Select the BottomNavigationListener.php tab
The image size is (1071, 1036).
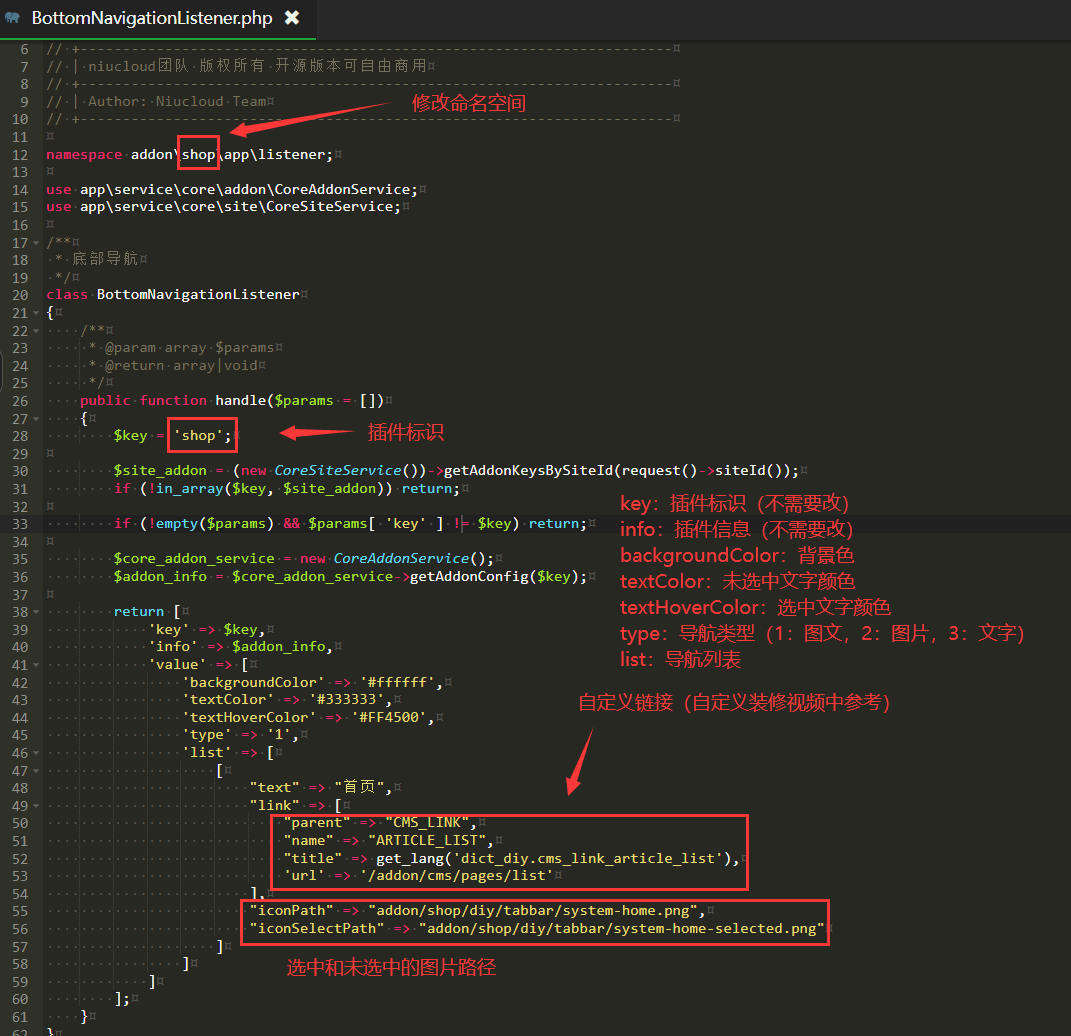(150, 18)
